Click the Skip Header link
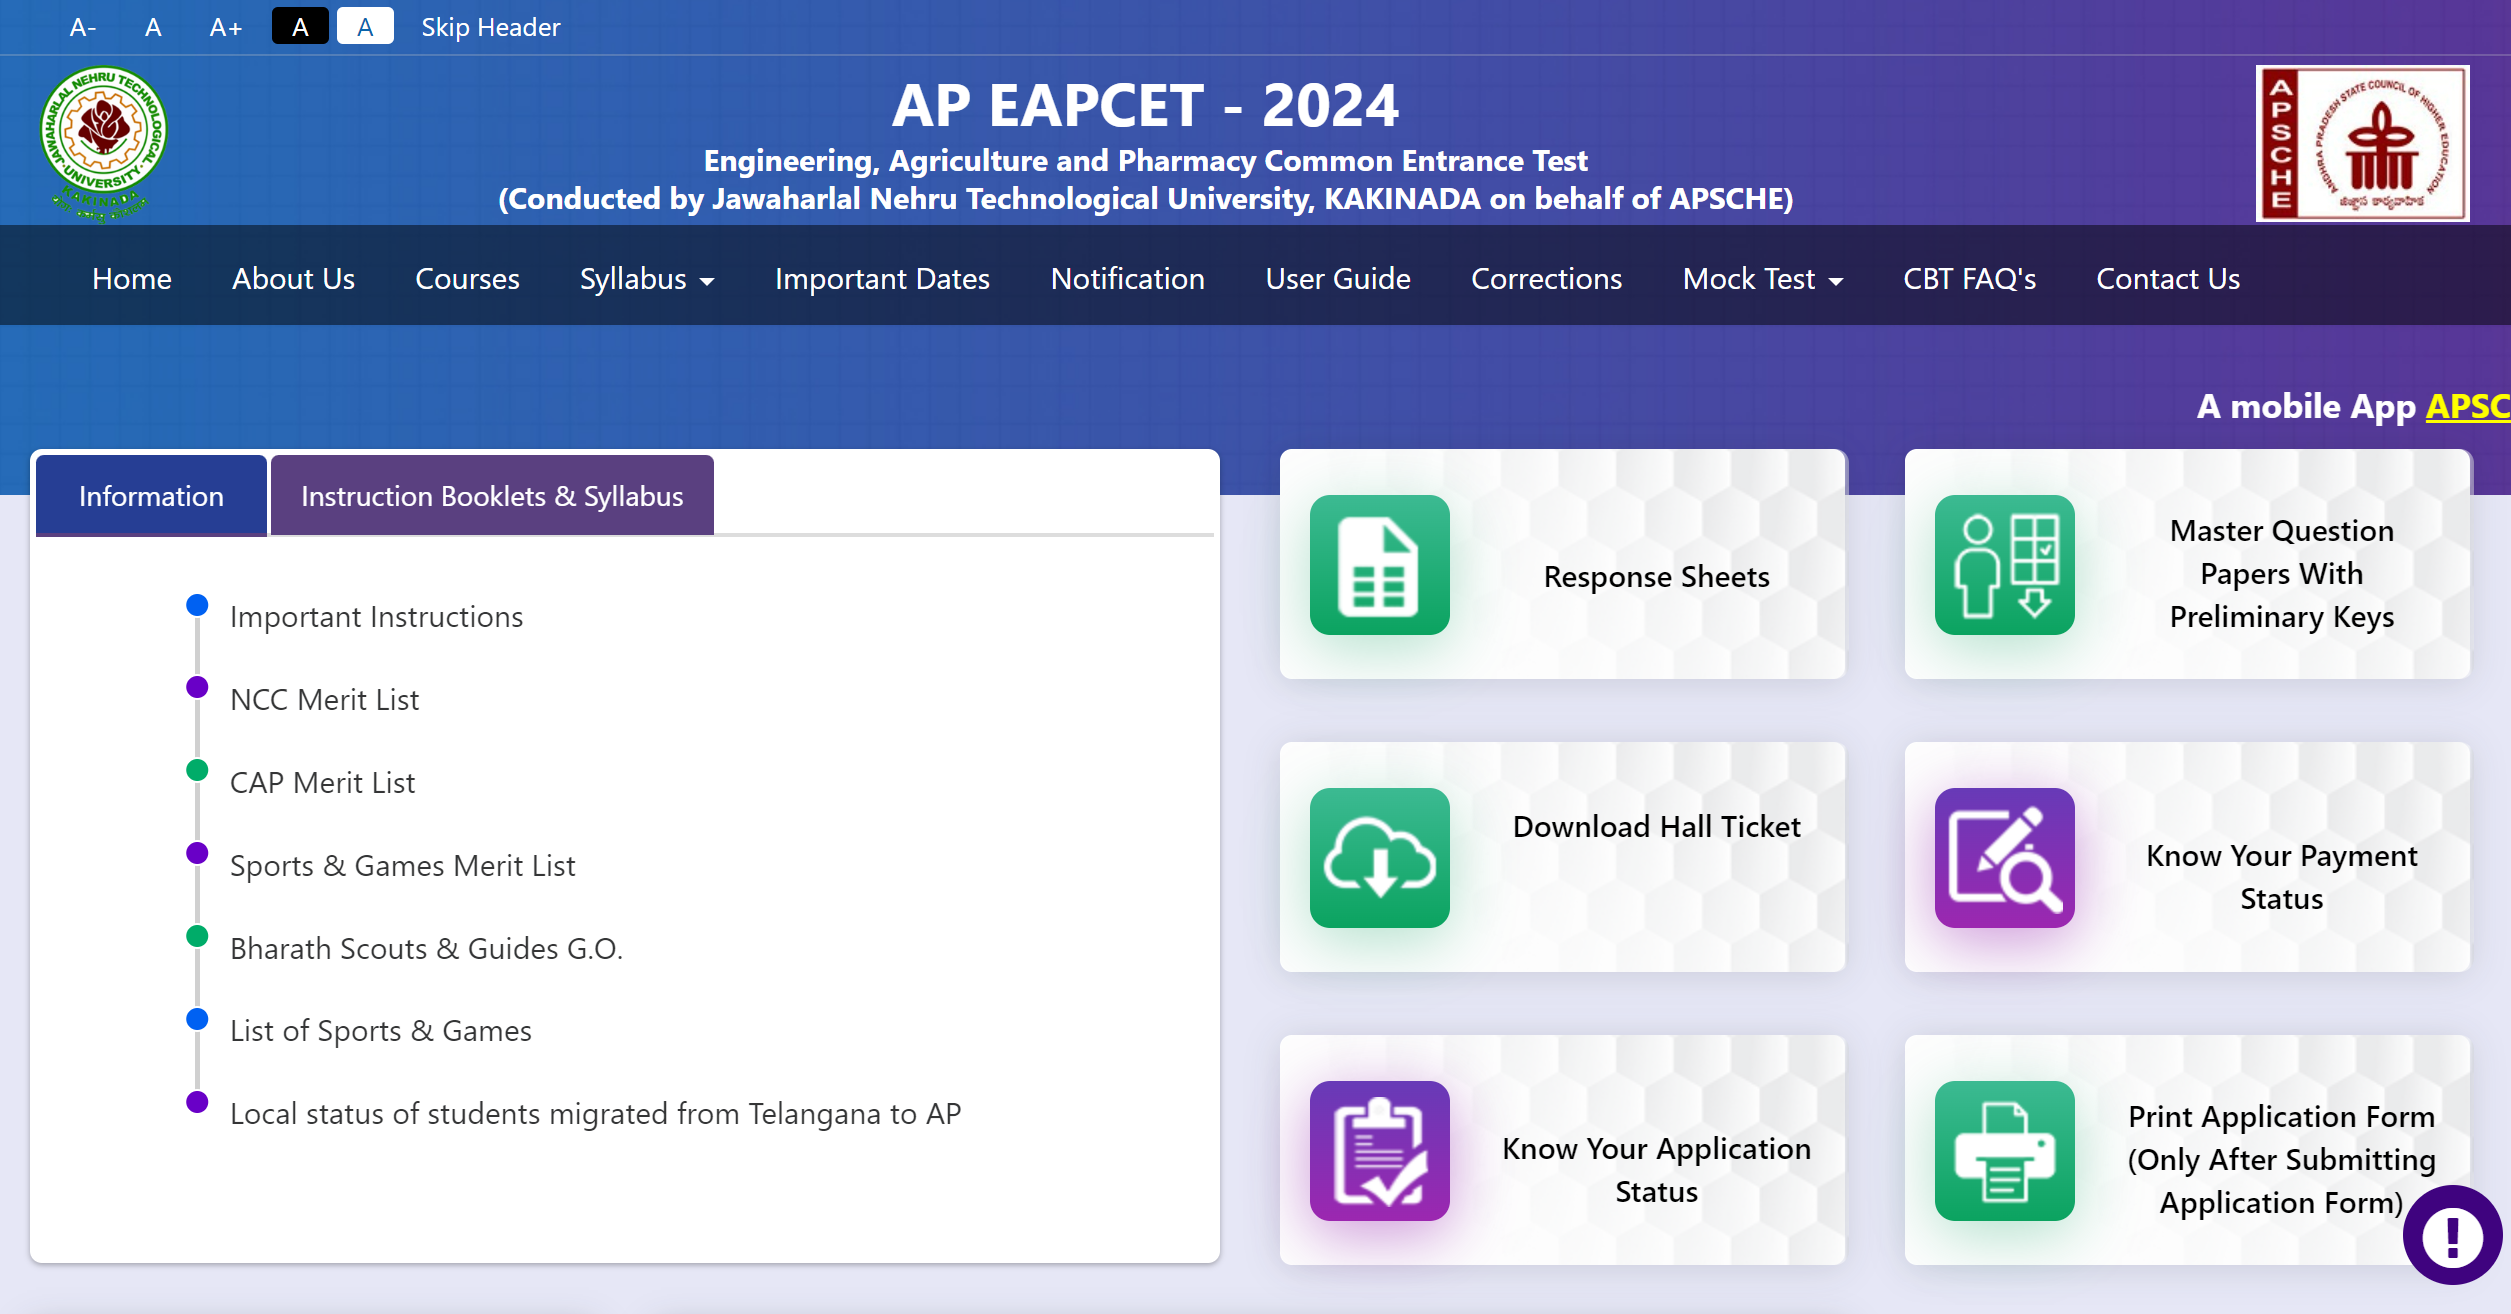 tap(491, 27)
